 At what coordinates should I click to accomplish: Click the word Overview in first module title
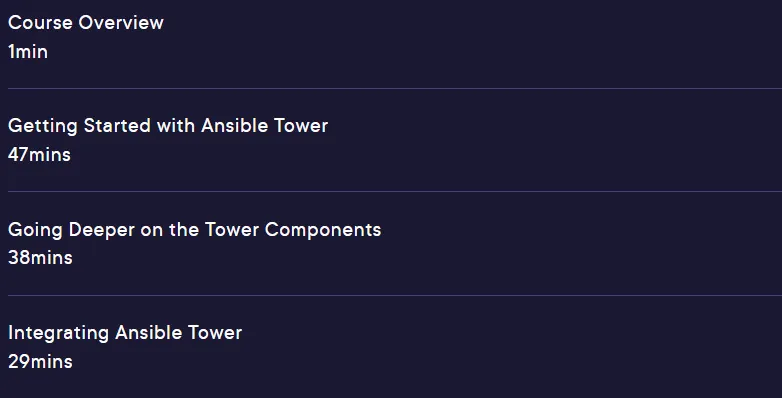(x=121, y=22)
